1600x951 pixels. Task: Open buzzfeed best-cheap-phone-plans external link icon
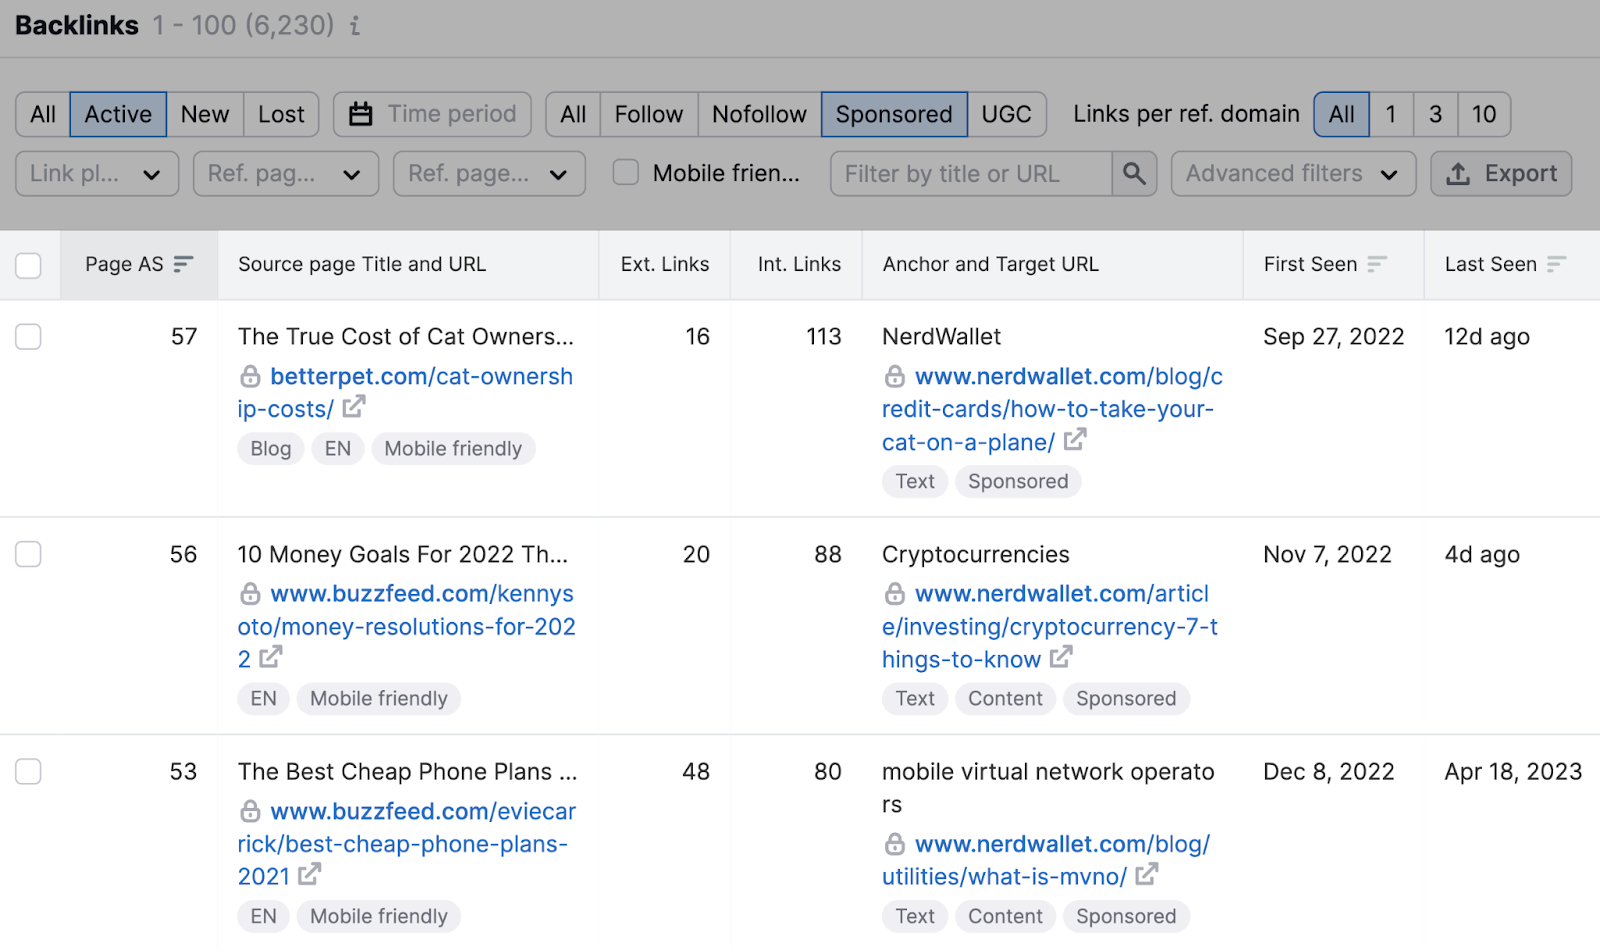click(x=310, y=874)
